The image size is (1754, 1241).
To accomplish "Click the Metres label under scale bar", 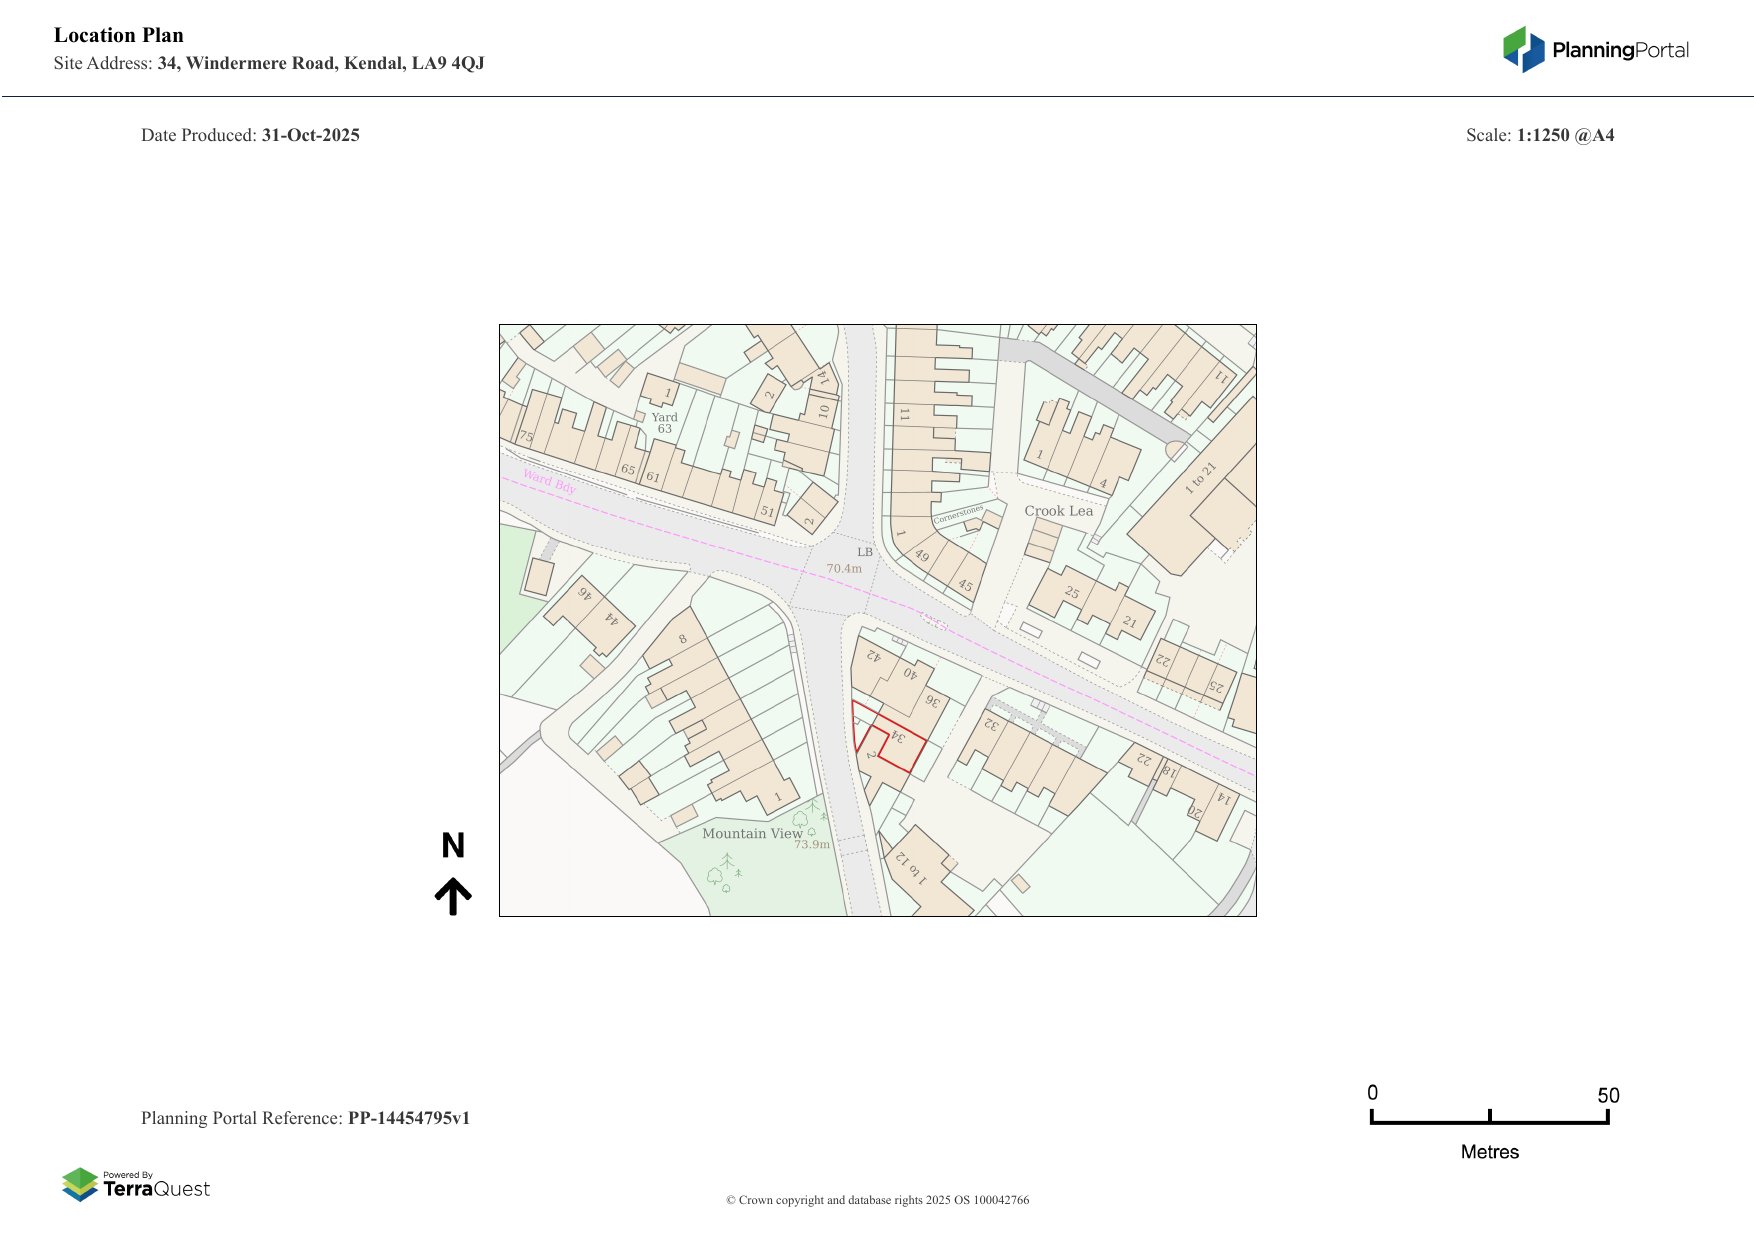I will pos(1489,1152).
